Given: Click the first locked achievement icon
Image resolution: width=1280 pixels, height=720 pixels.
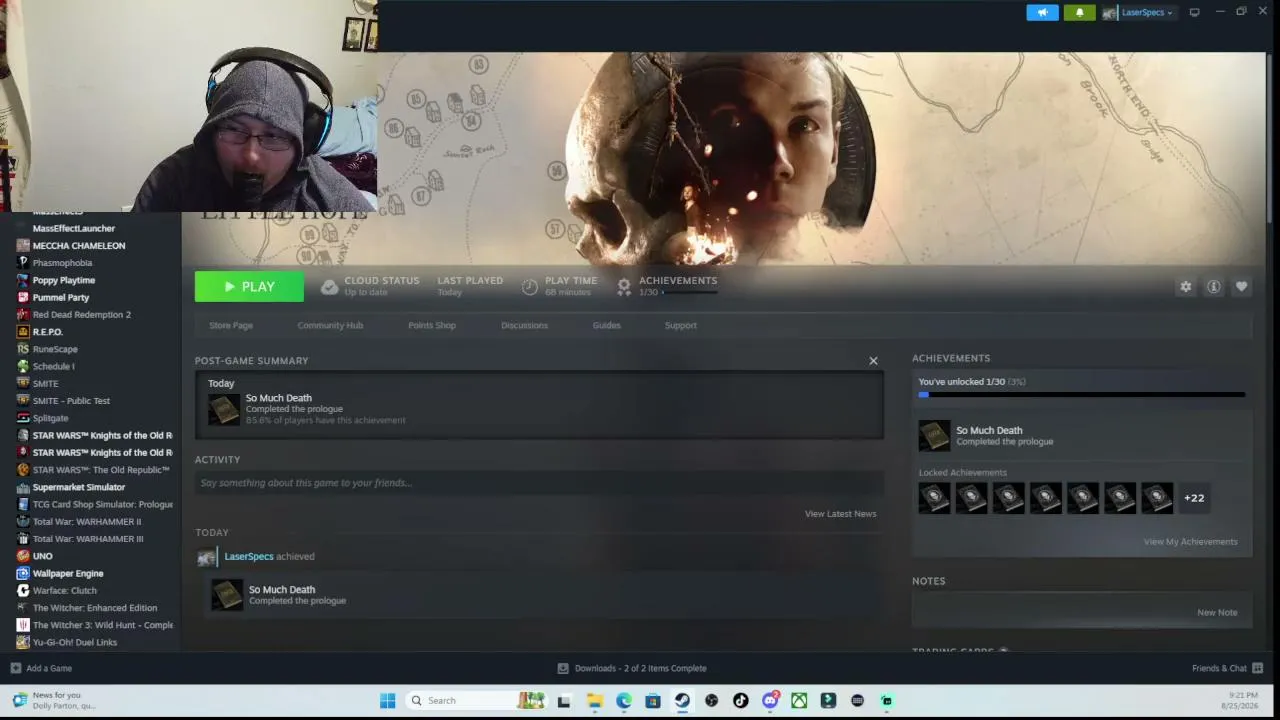Looking at the screenshot, I should pyautogui.click(x=934, y=498).
